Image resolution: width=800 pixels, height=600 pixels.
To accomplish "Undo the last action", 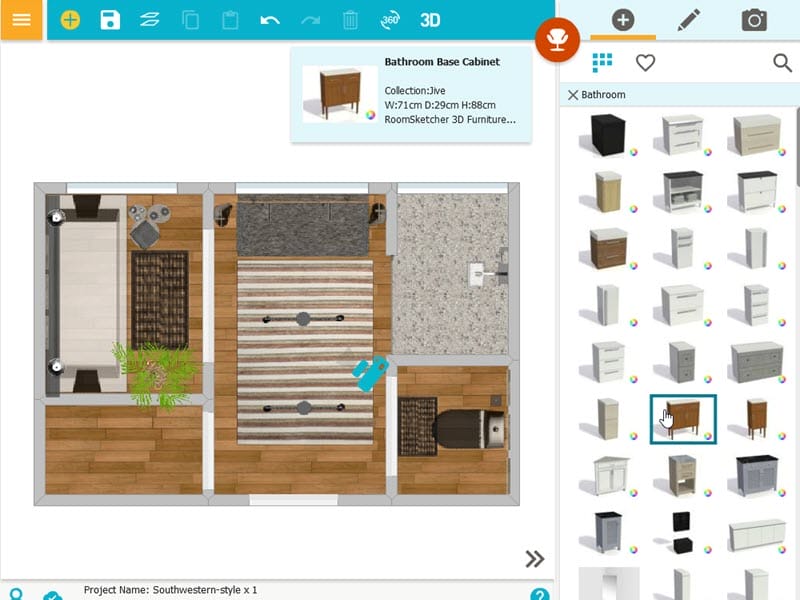I will coord(270,19).
